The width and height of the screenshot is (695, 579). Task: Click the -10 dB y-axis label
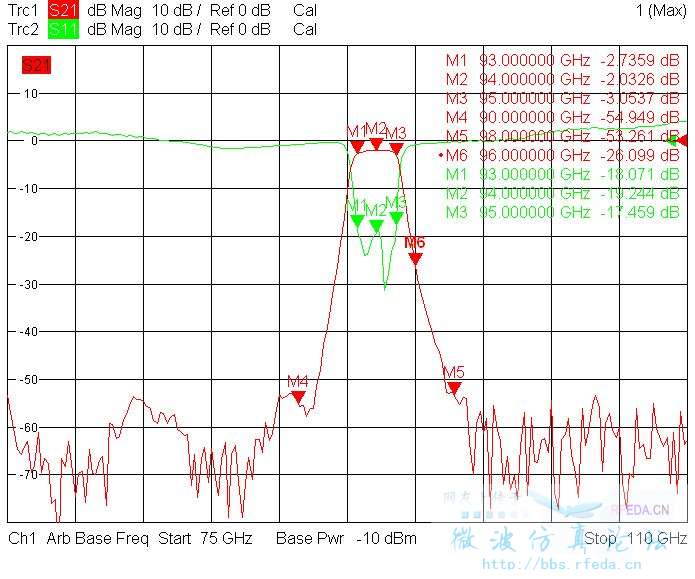(x=28, y=189)
